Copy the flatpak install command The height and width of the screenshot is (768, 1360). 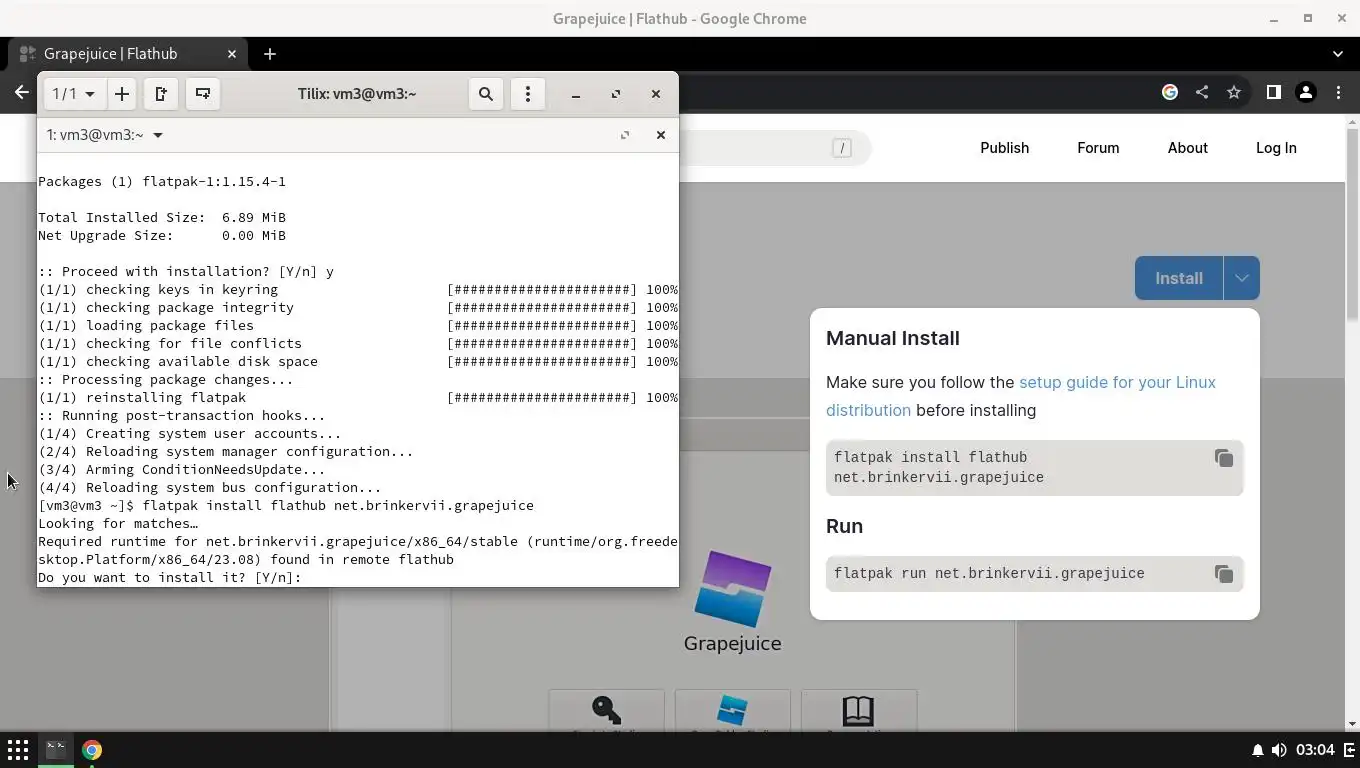[1224, 458]
